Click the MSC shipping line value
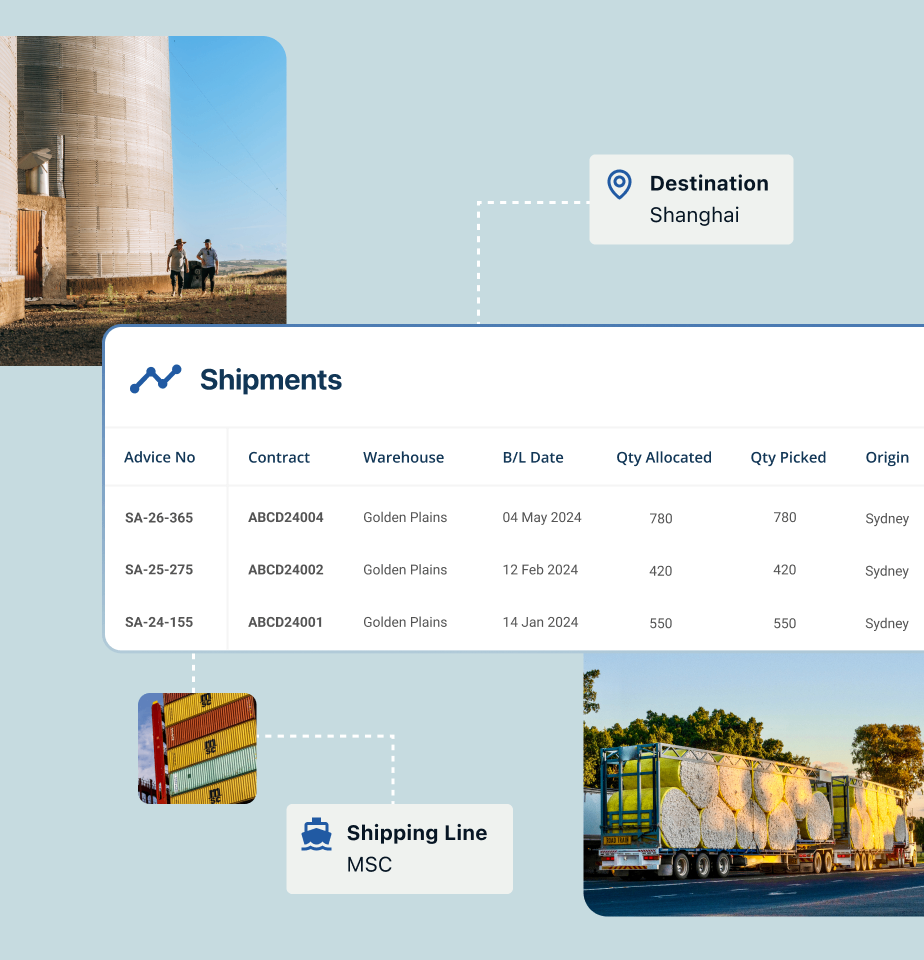The width and height of the screenshot is (924, 960). [369, 864]
